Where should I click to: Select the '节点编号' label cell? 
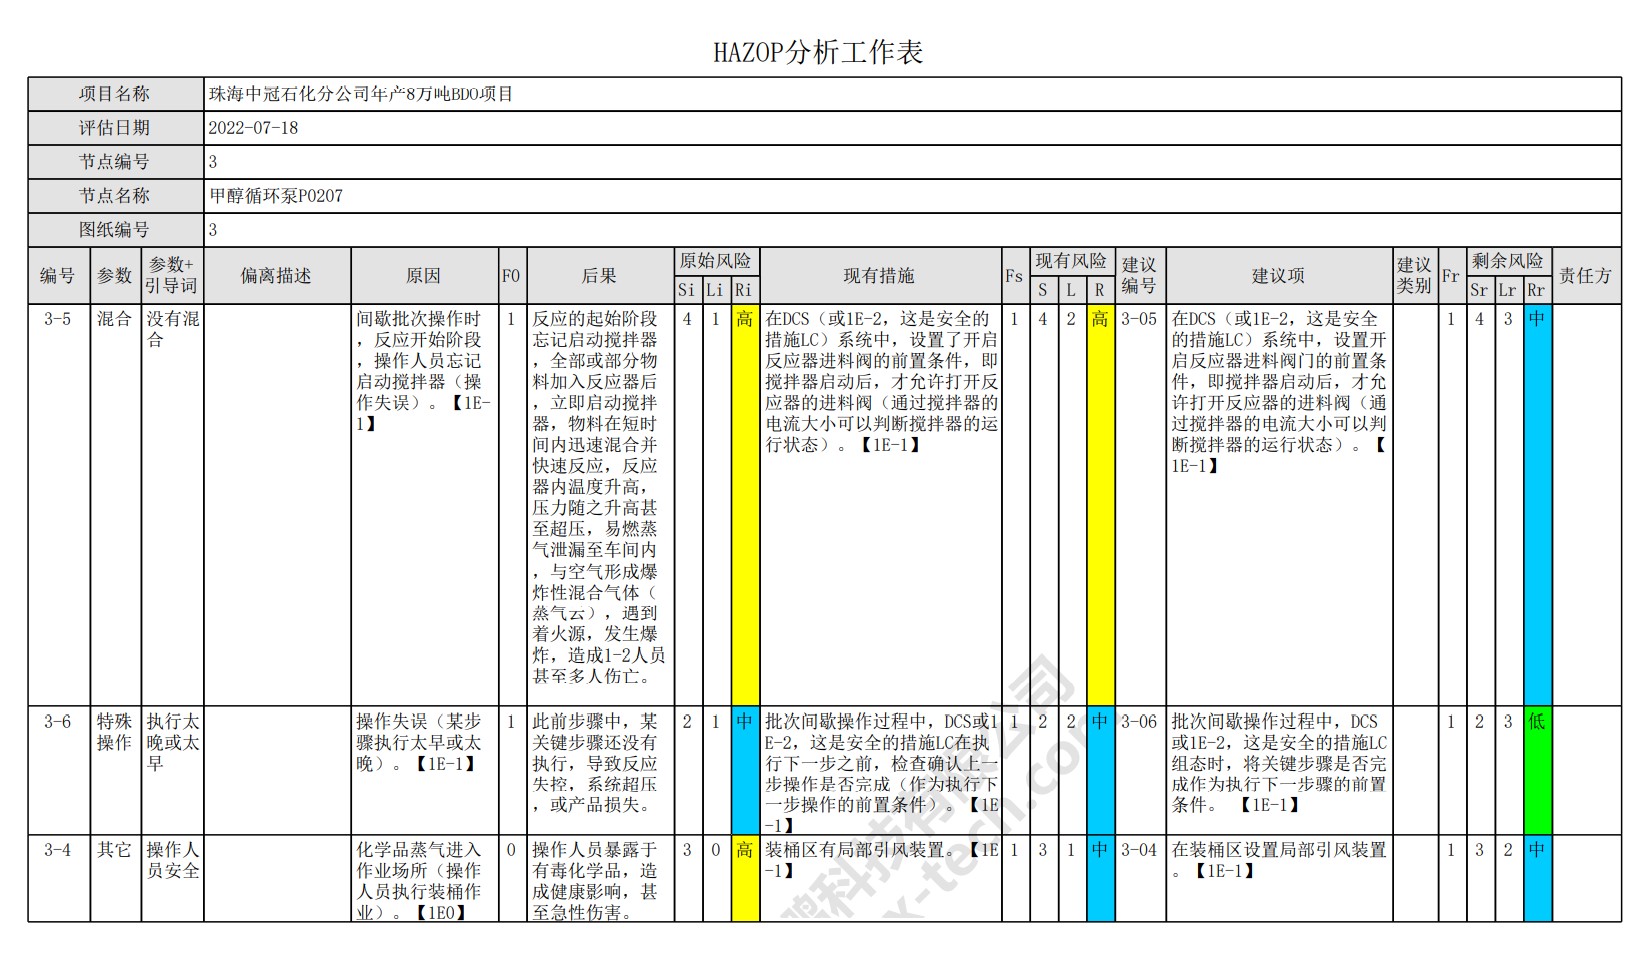[x=116, y=162]
